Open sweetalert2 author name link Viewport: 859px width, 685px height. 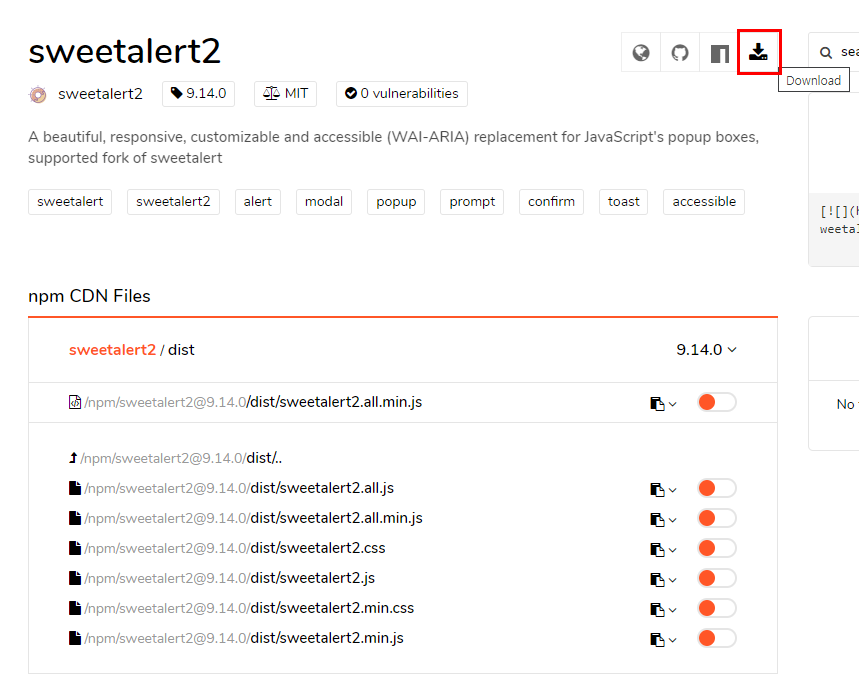coord(100,94)
